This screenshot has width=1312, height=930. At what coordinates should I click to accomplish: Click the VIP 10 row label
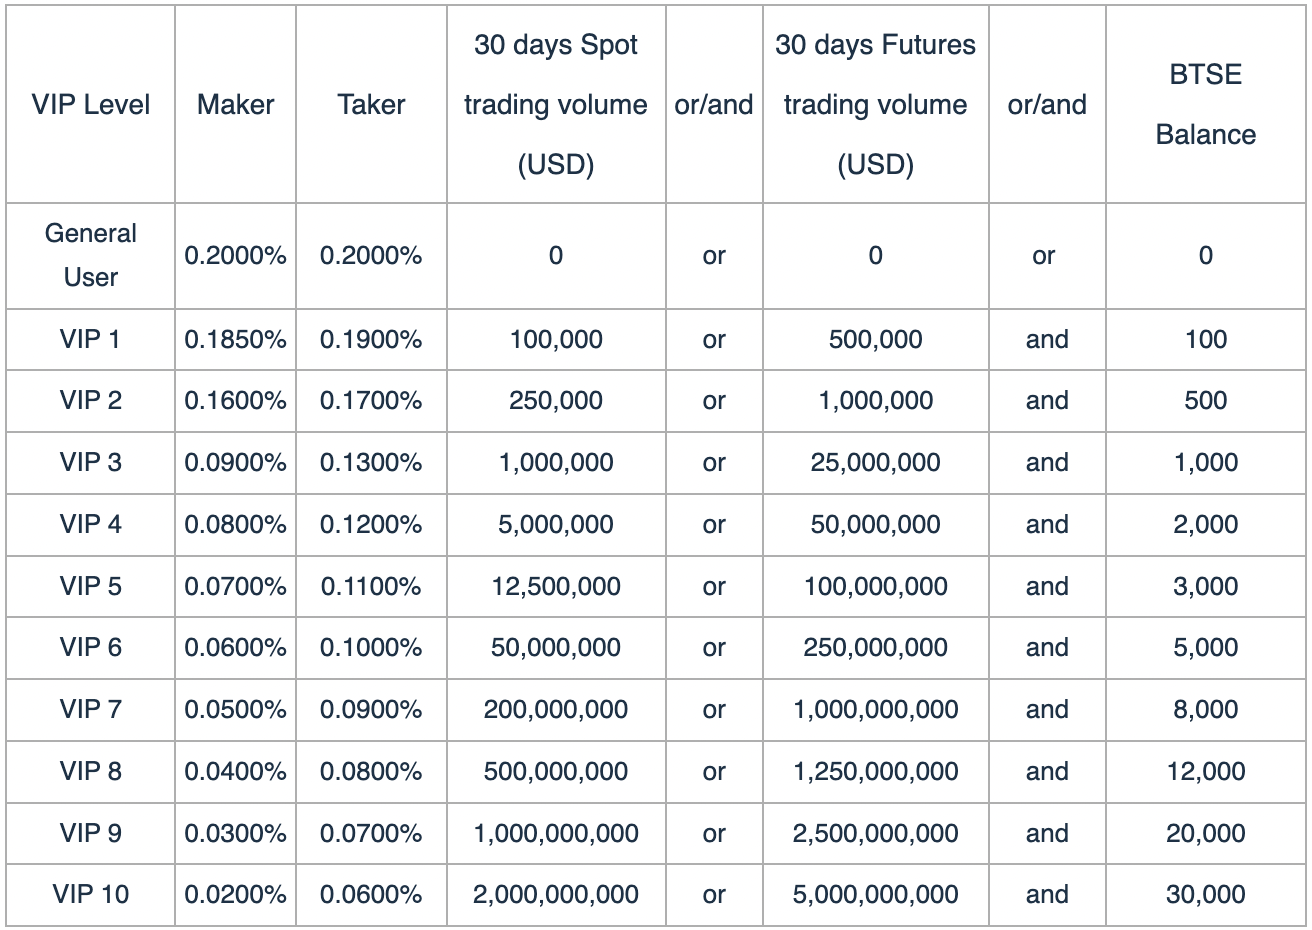90,894
